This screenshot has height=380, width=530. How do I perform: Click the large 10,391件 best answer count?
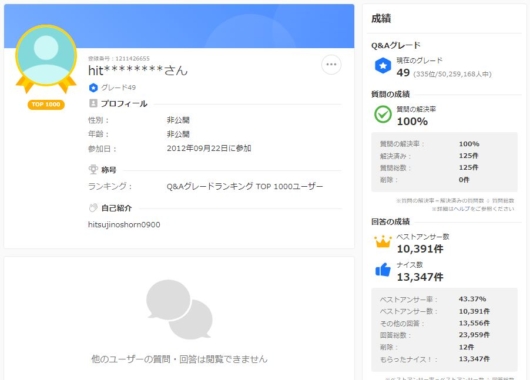420,249
